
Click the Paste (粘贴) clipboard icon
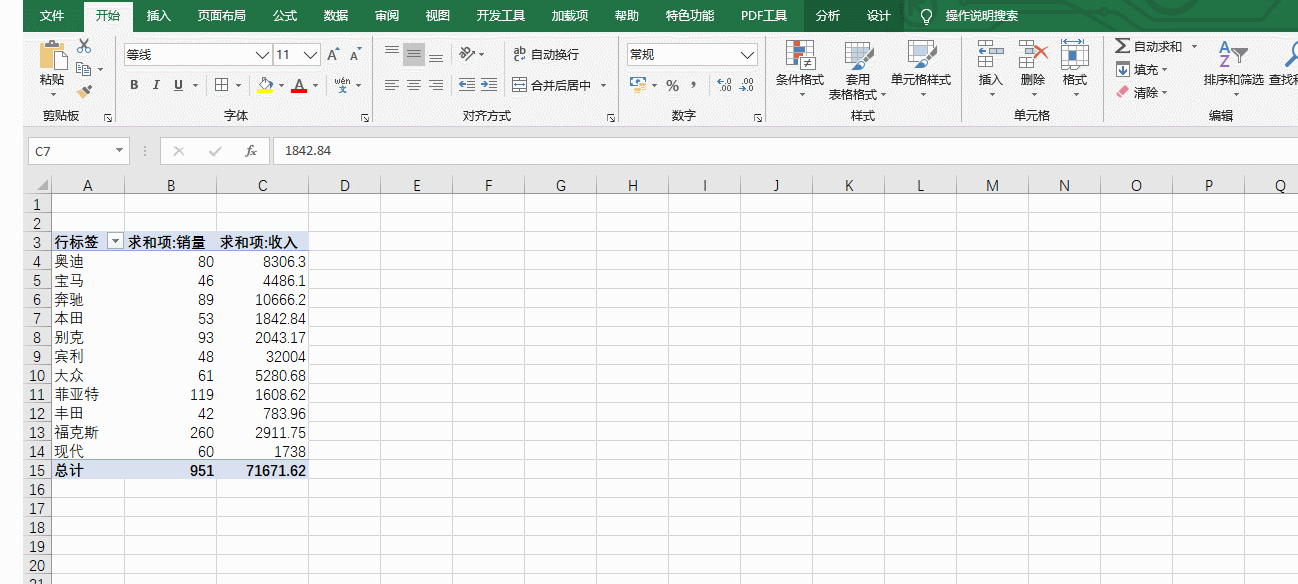point(52,56)
